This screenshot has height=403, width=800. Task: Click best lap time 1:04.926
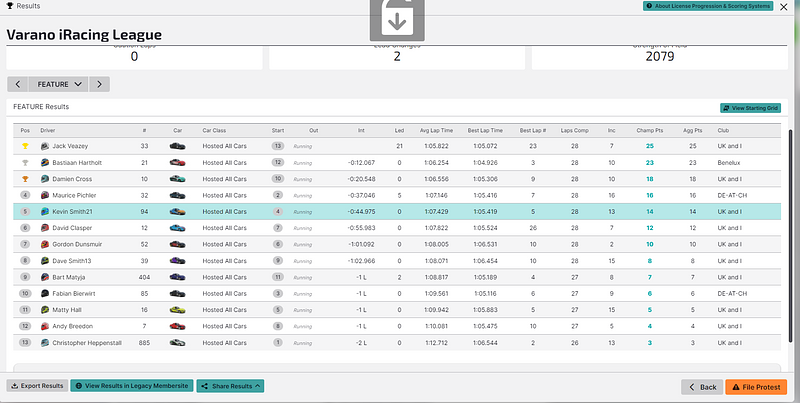point(485,163)
